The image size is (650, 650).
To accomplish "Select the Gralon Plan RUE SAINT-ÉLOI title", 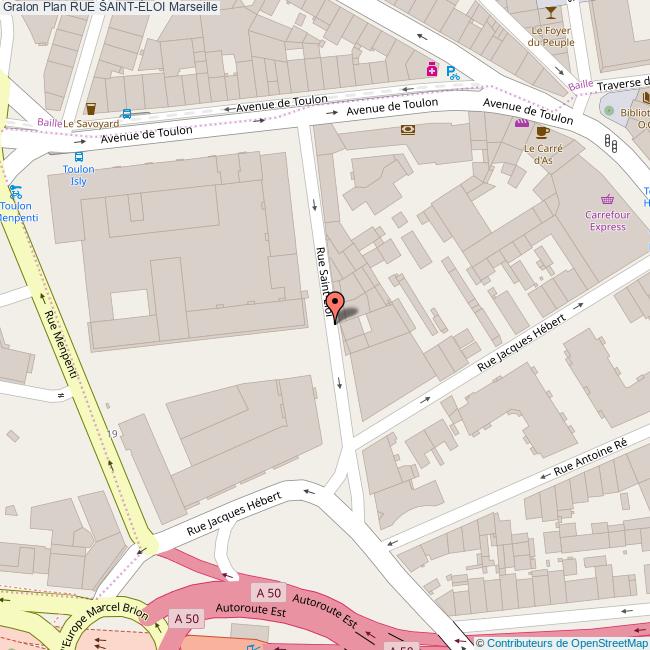I will (x=110, y=7).
